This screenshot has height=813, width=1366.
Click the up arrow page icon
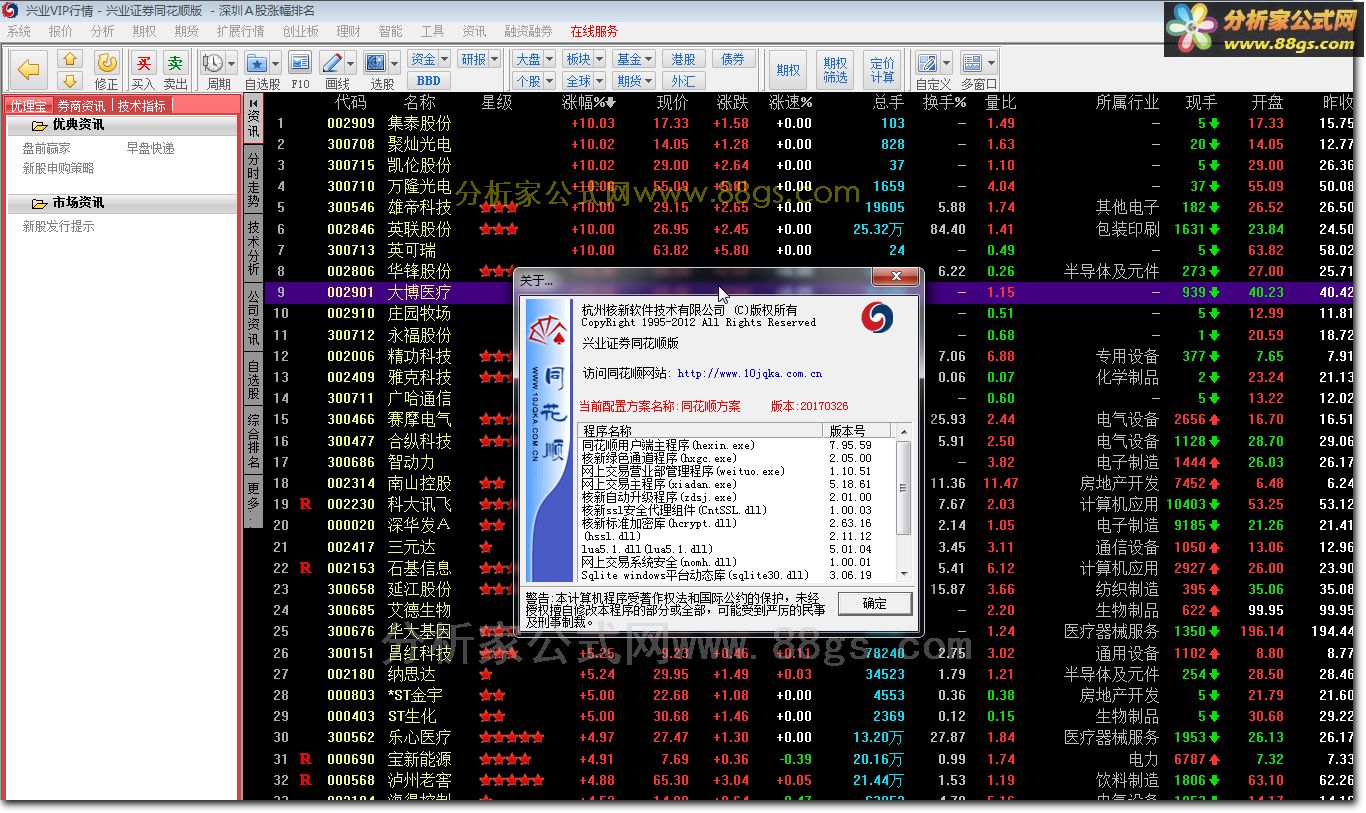pos(69,59)
